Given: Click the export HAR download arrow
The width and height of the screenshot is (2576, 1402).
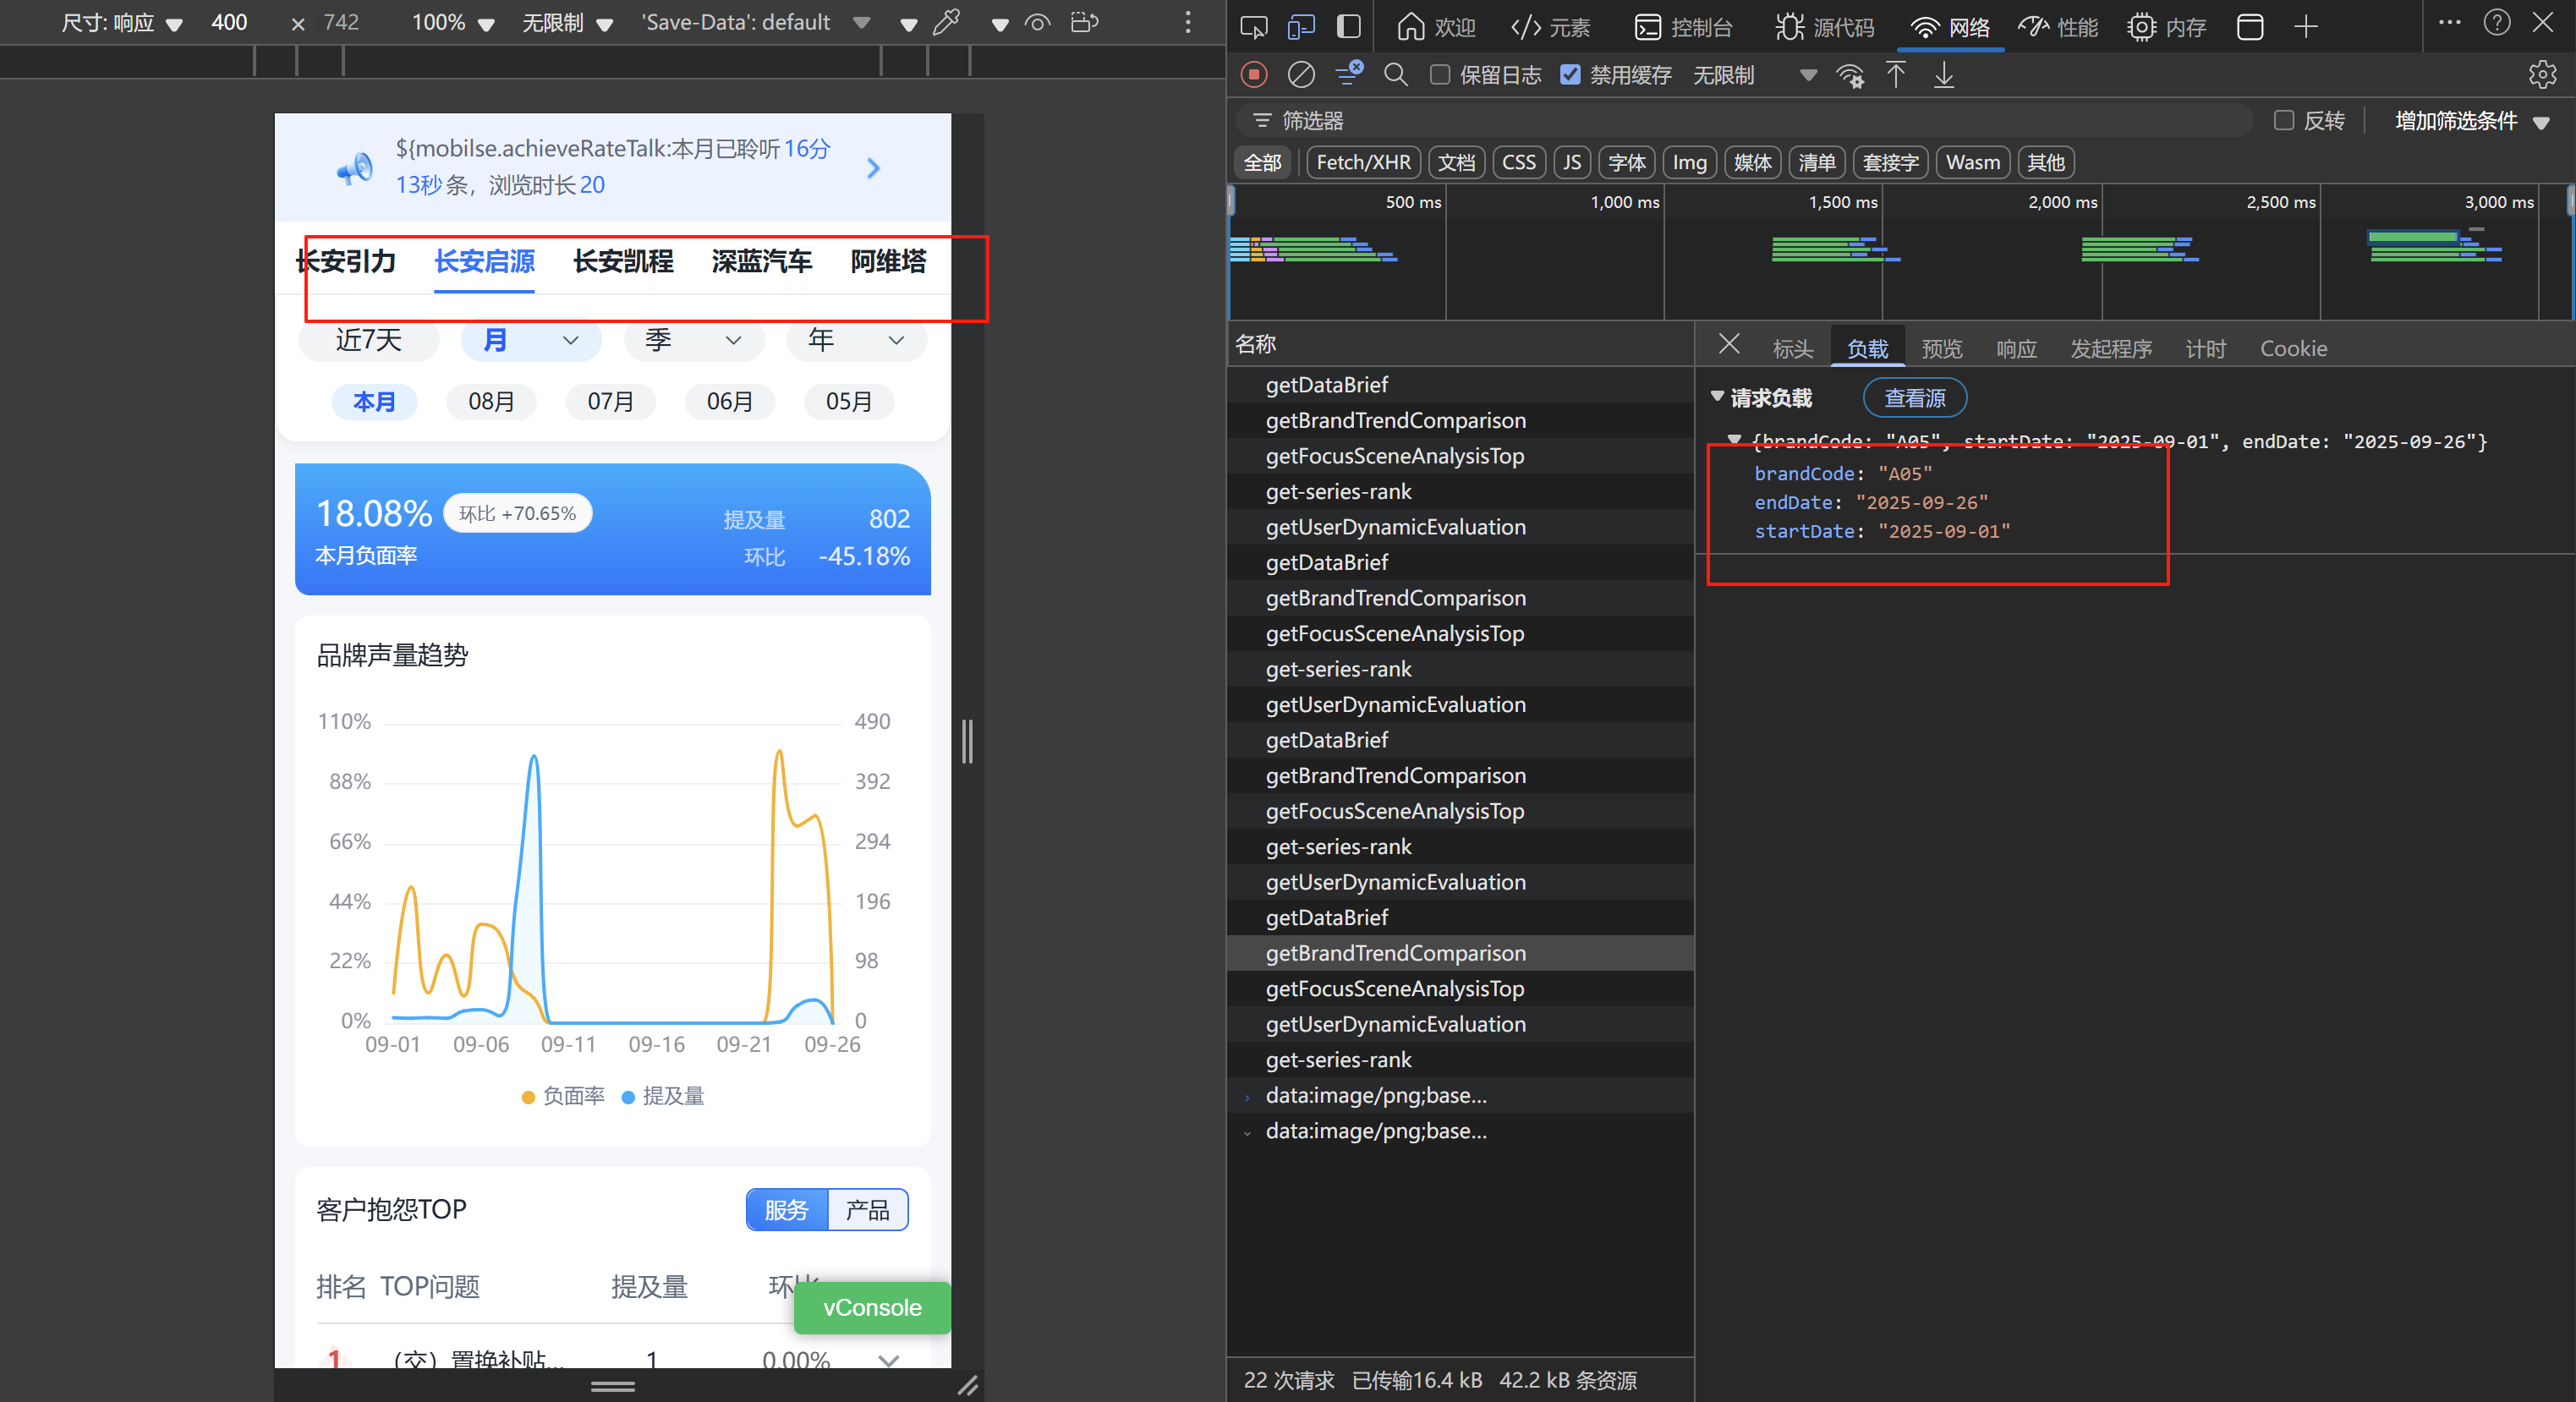Looking at the screenshot, I should [1943, 75].
